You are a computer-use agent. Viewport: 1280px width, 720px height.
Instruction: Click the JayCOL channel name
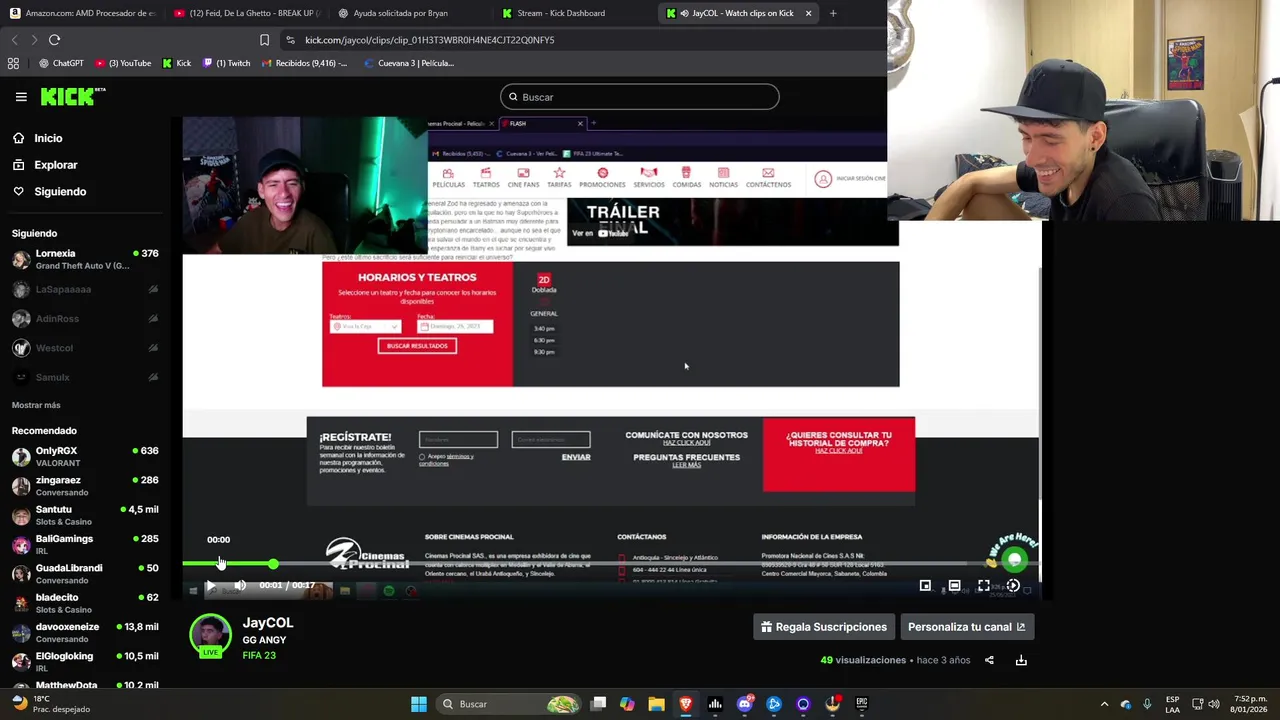(268, 622)
